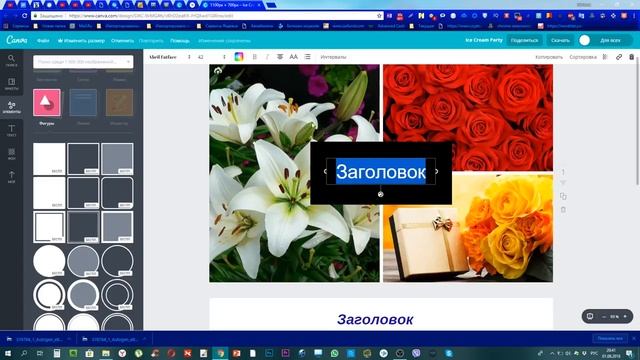Open the Uploads tab in the sidebar
Viewport: 640px width, 360px height.
[x=11, y=177]
